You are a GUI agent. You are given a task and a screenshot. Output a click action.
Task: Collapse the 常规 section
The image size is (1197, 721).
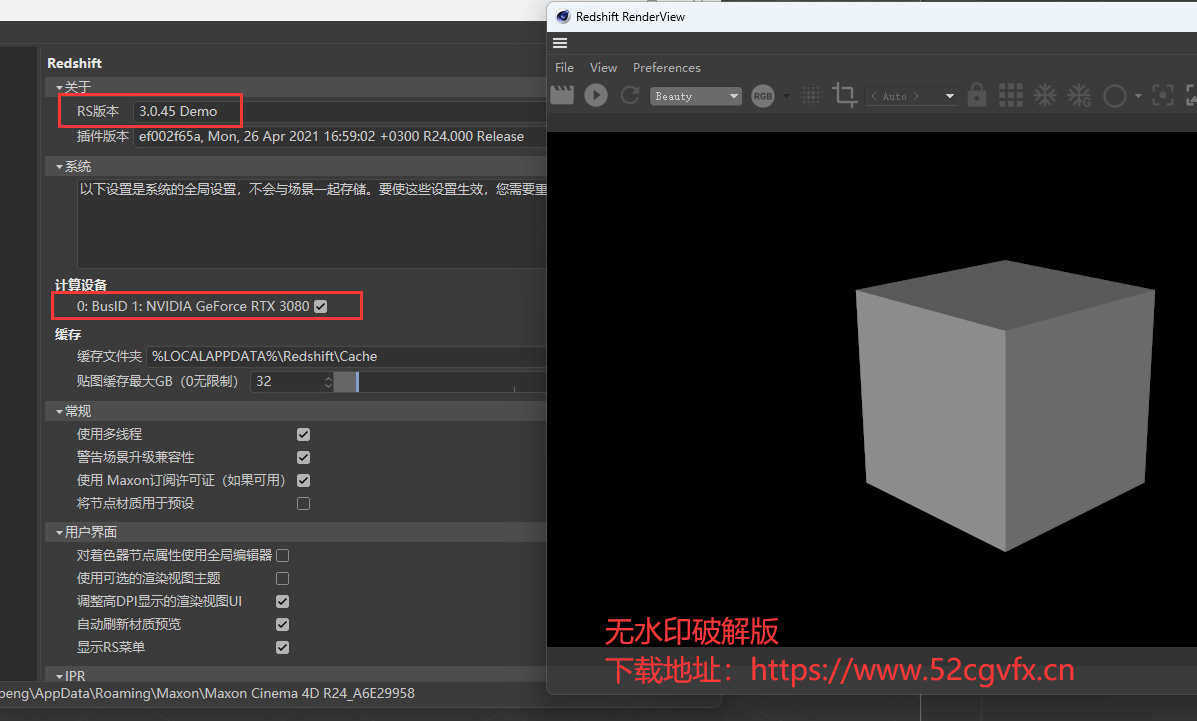60,412
